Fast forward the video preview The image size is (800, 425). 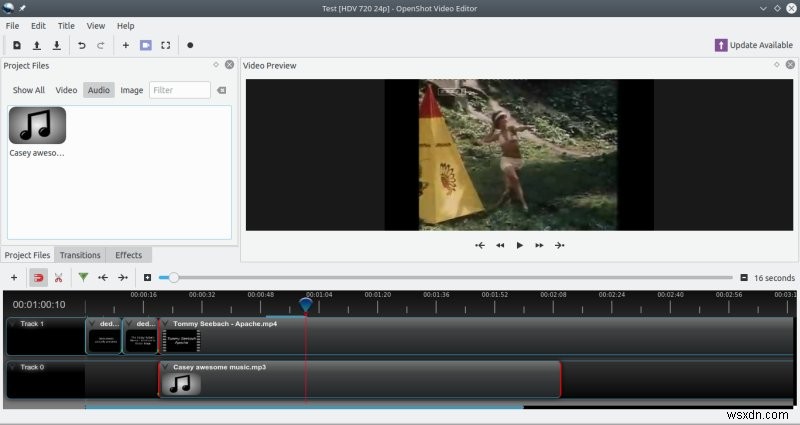539,245
